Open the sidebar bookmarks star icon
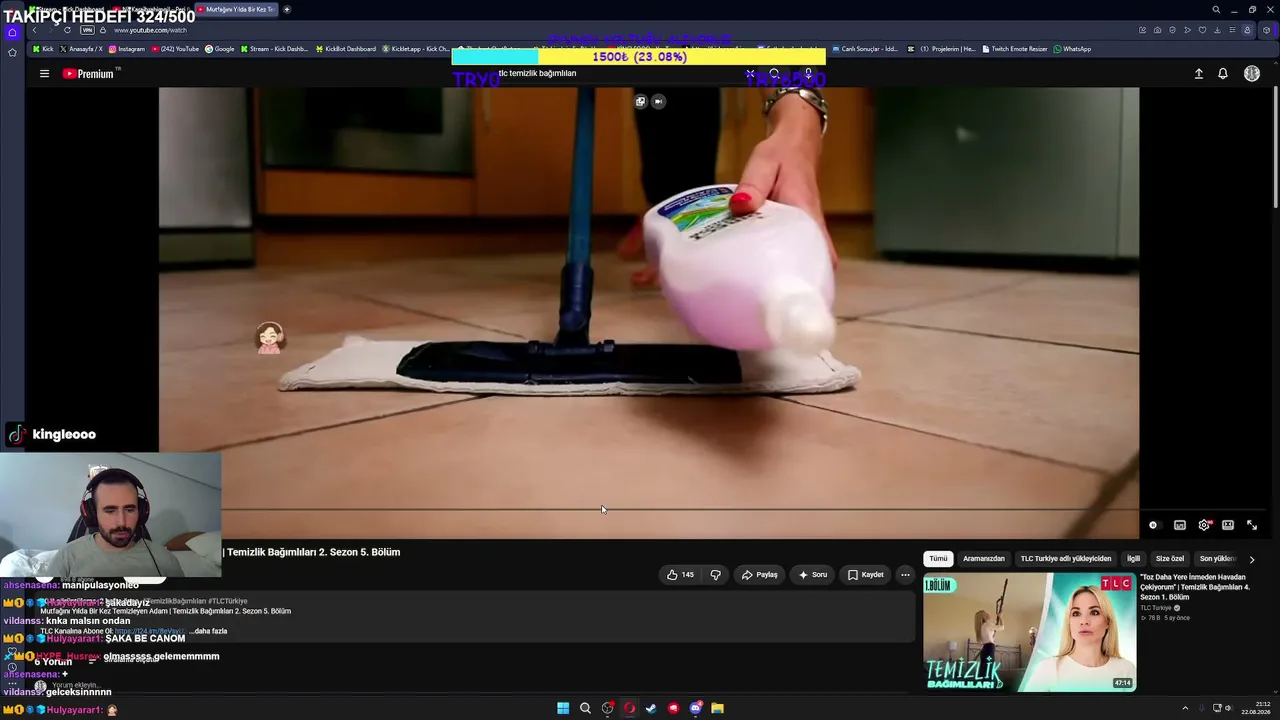This screenshot has width=1280, height=720. (x=12, y=52)
